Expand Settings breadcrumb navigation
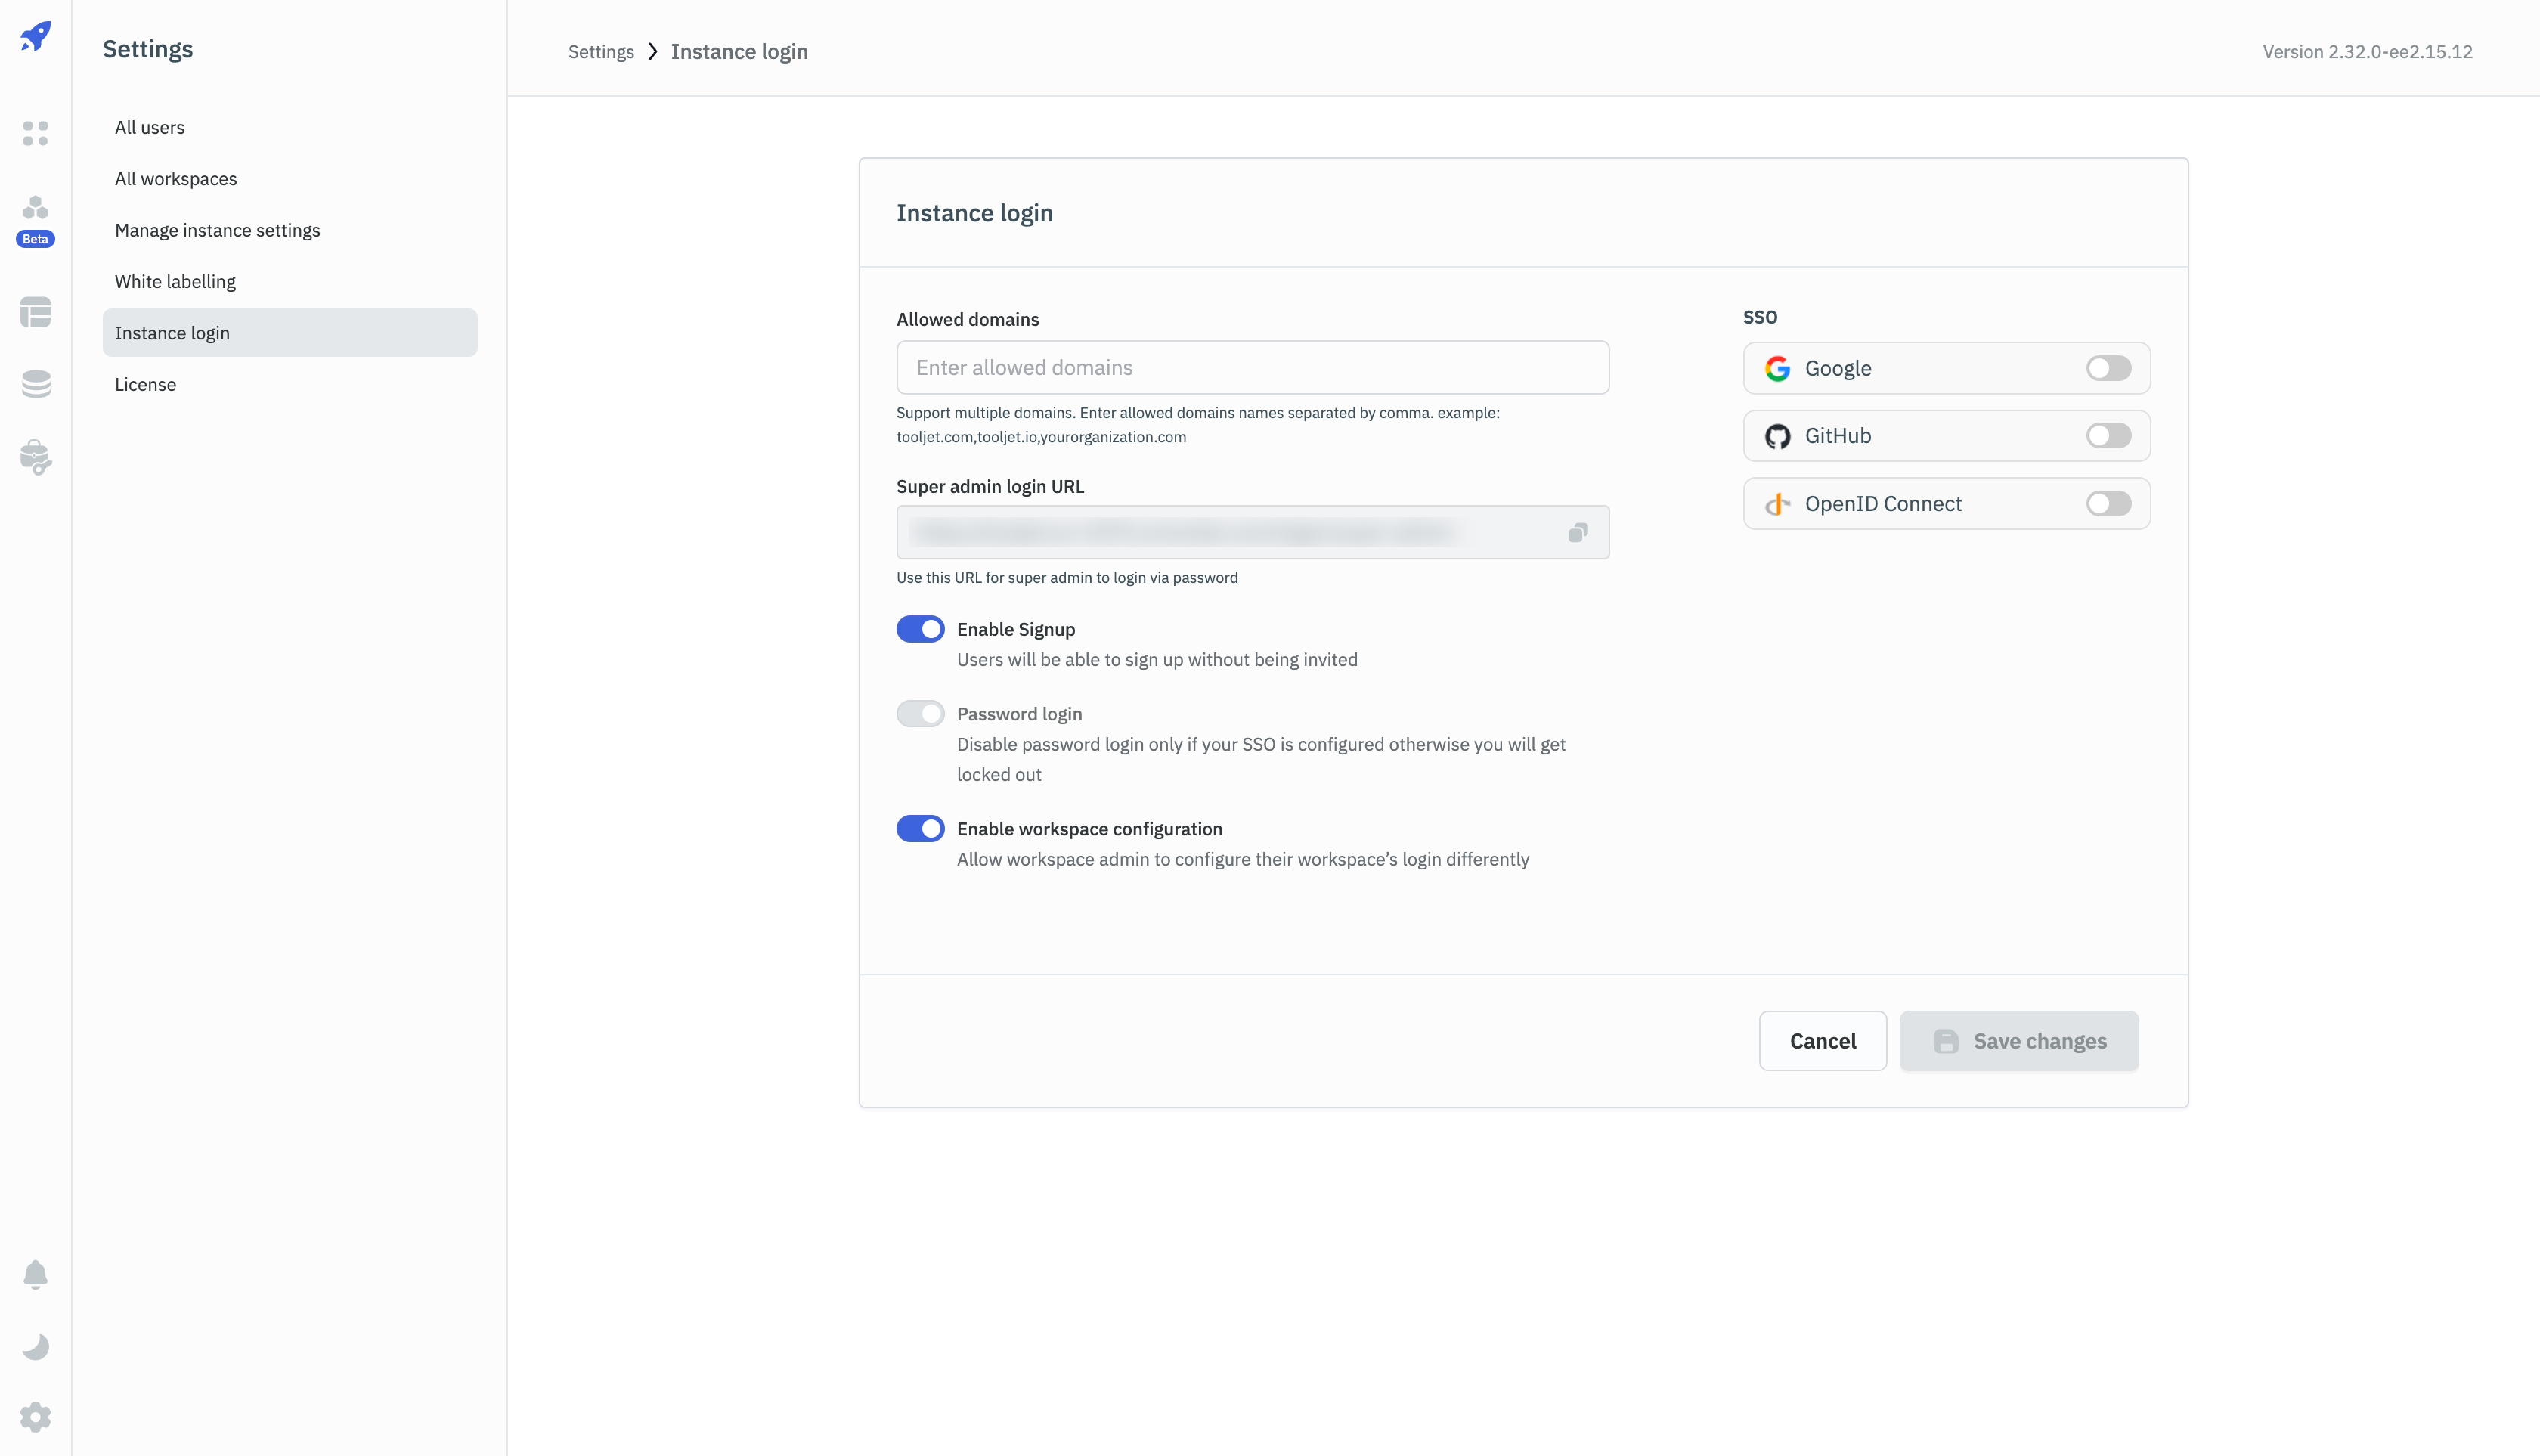Image resolution: width=2540 pixels, height=1456 pixels. pos(602,51)
